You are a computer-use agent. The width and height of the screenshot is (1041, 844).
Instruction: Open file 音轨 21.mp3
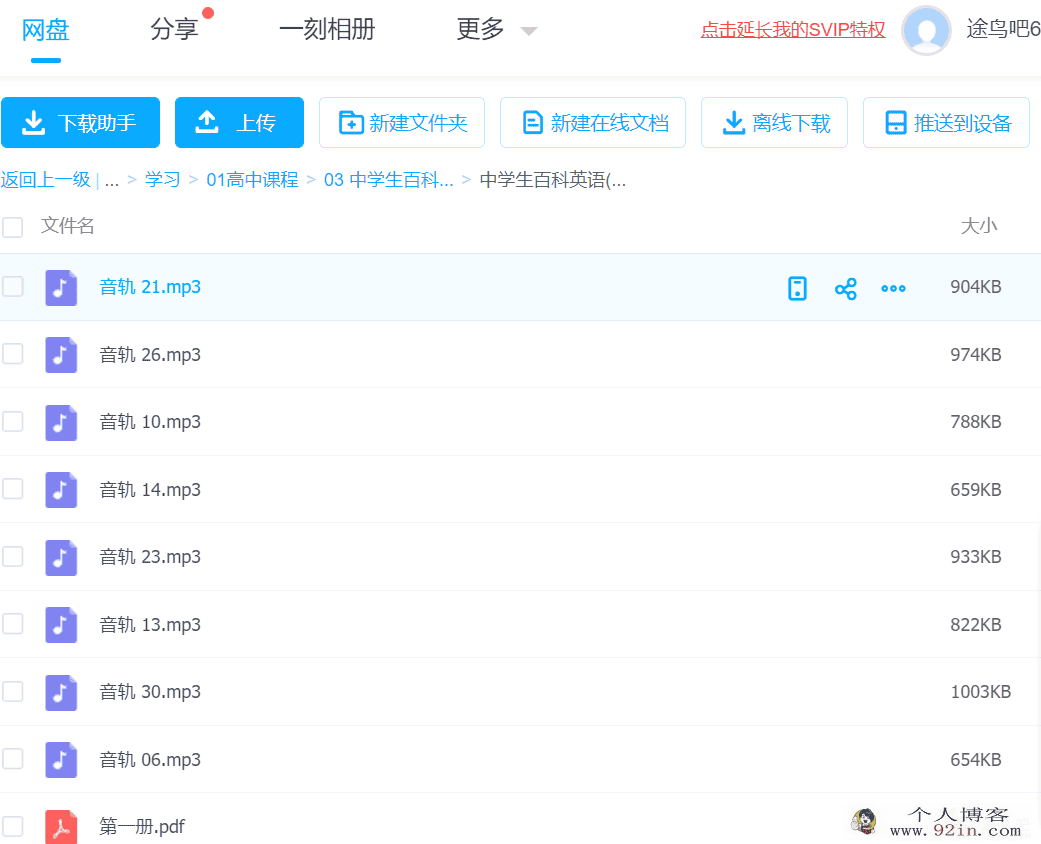click(x=150, y=287)
